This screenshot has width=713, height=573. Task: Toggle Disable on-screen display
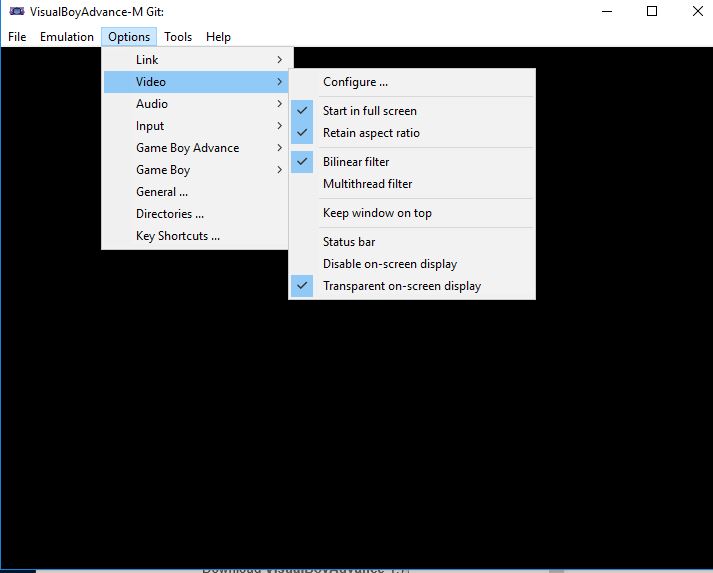pyautogui.click(x=412, y=264)
